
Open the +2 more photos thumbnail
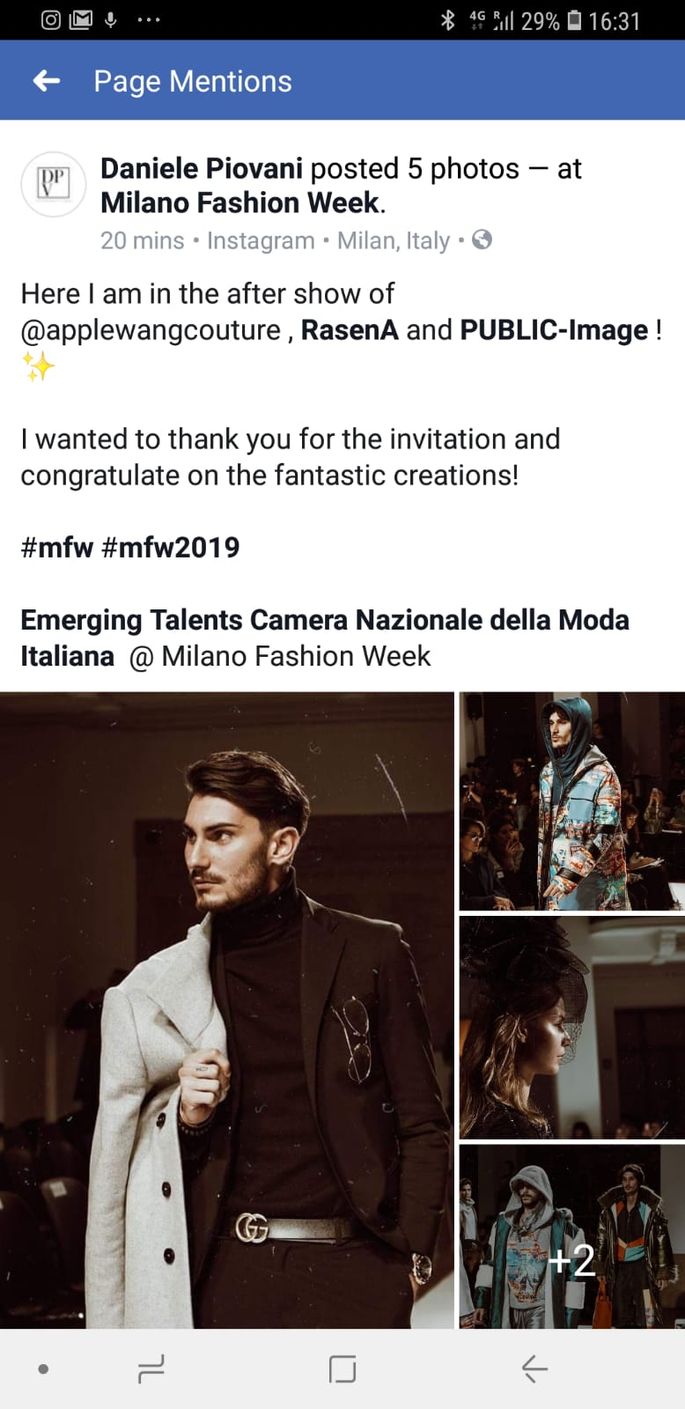pos(572,1236)
